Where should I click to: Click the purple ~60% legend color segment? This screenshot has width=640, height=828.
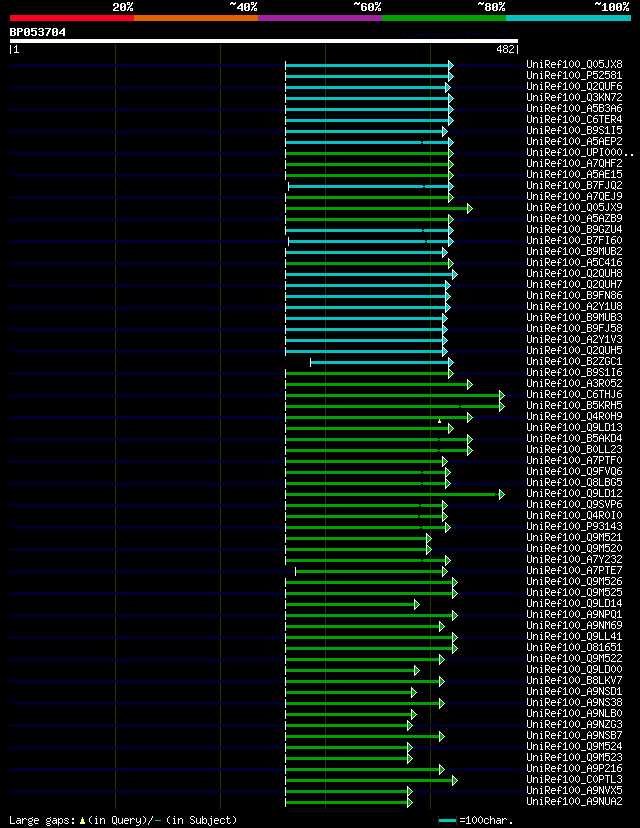point(320,18)
